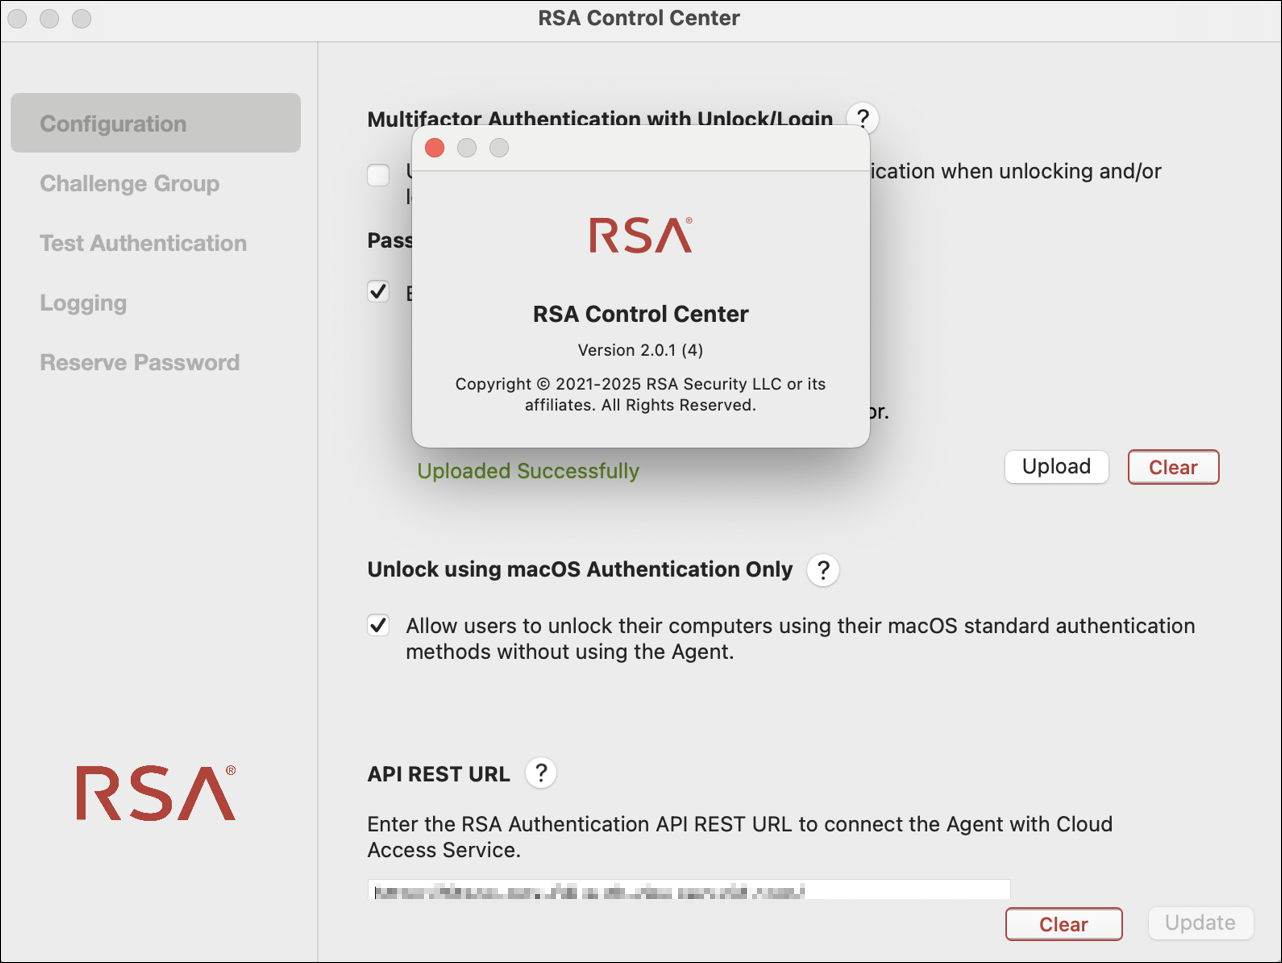
Task: Click help icon beside Unlock using macOS Authentication
Action: point(823,570)
